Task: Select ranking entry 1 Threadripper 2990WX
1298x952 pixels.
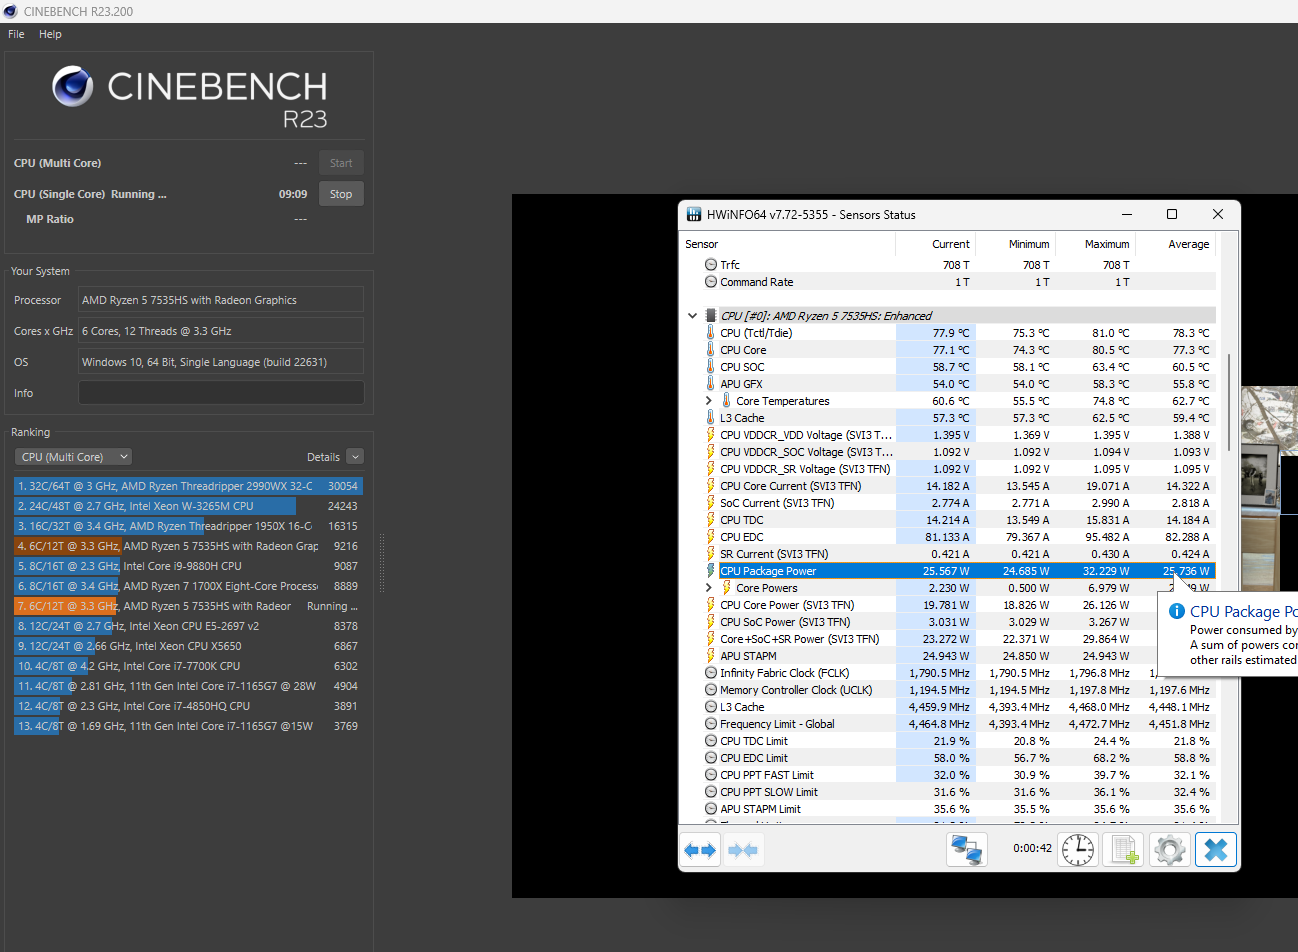Action: click(x=188, y=486)
